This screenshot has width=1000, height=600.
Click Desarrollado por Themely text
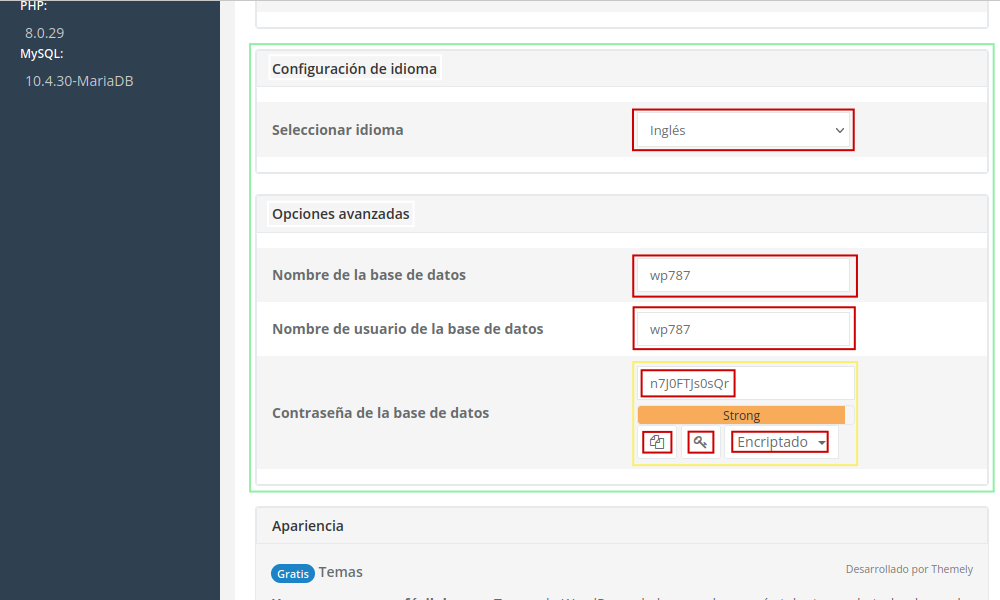(908, 569)
